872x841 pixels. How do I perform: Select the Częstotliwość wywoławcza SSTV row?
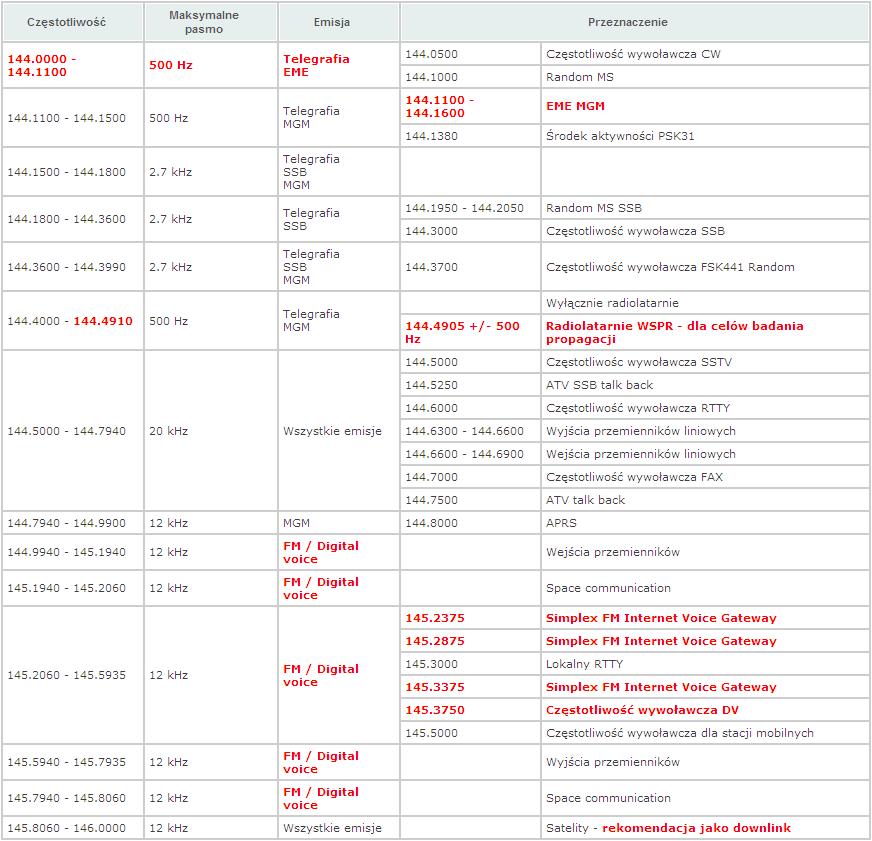[639, 362]
